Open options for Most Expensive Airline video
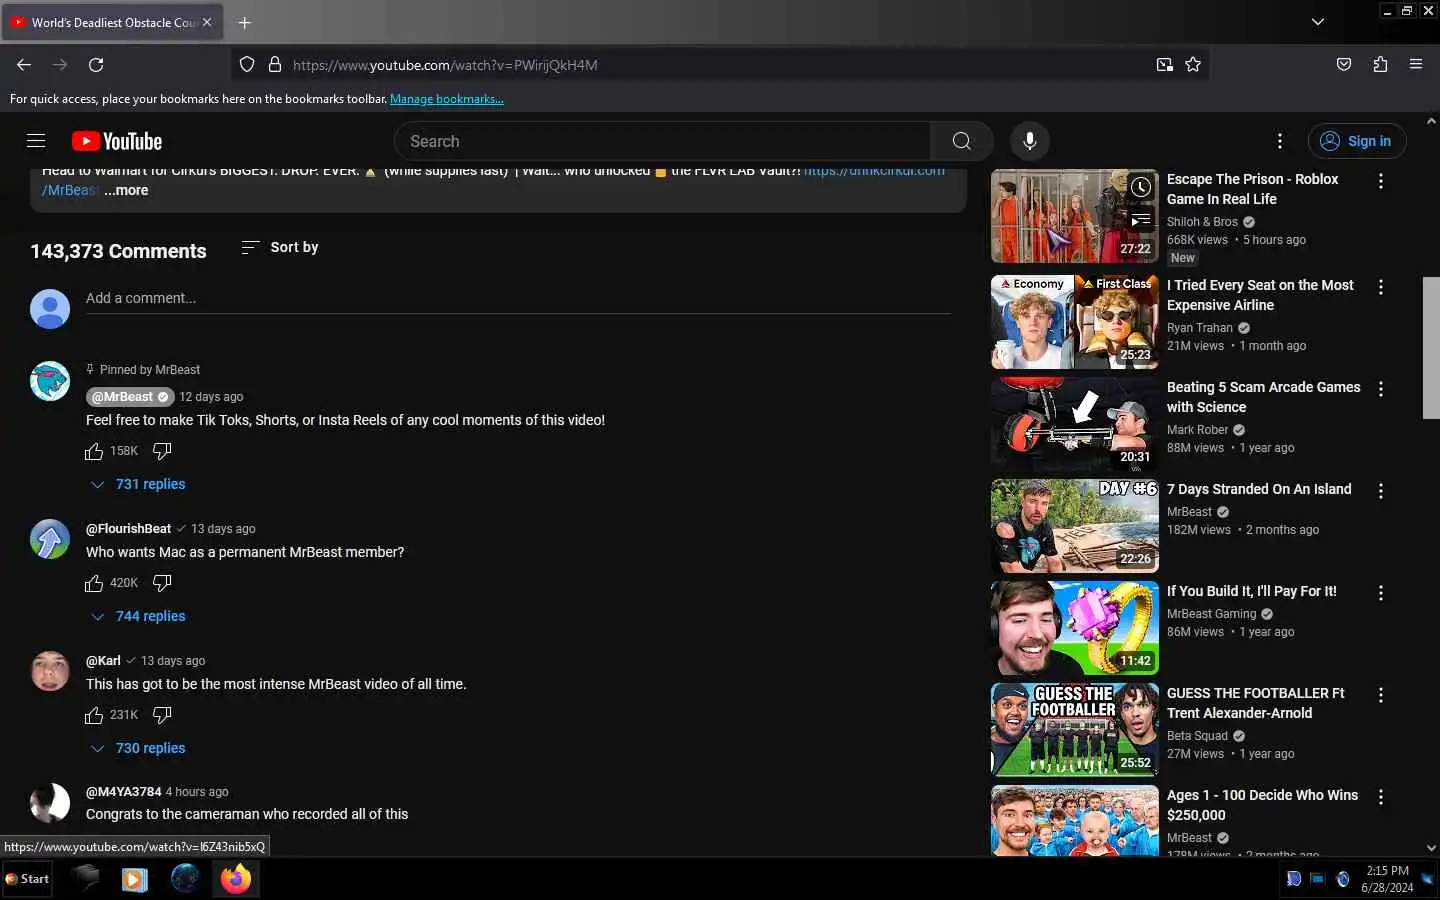This screenshot has height=900, width=1440. point(1381,287)
